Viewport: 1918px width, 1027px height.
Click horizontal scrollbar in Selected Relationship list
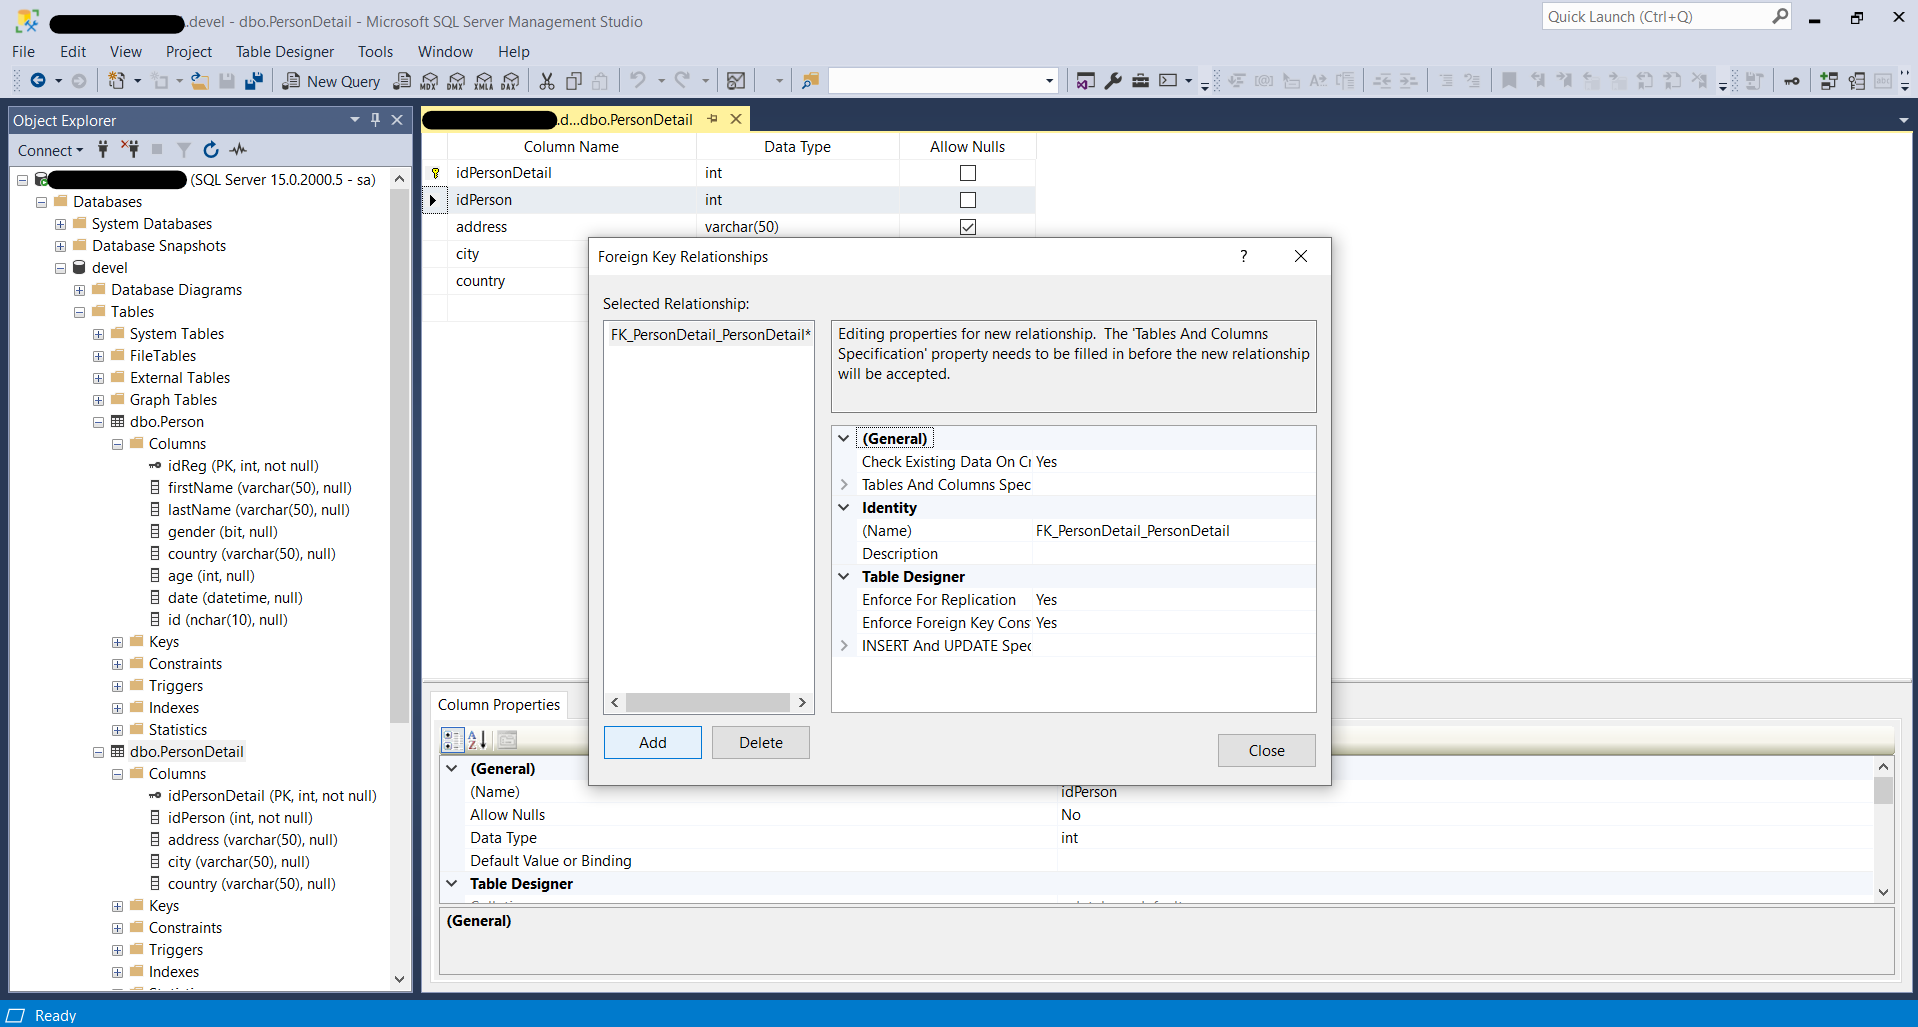[707, 703]
